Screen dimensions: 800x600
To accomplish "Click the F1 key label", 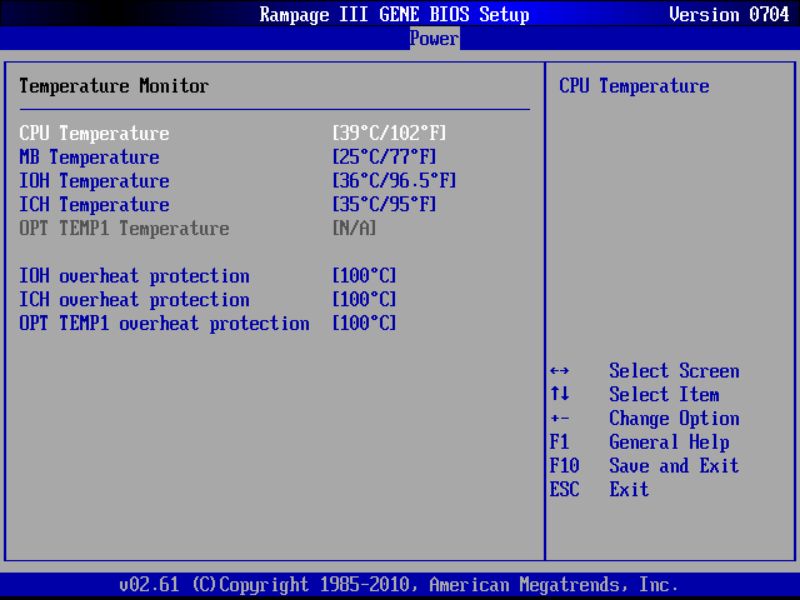I will [560, 442].
